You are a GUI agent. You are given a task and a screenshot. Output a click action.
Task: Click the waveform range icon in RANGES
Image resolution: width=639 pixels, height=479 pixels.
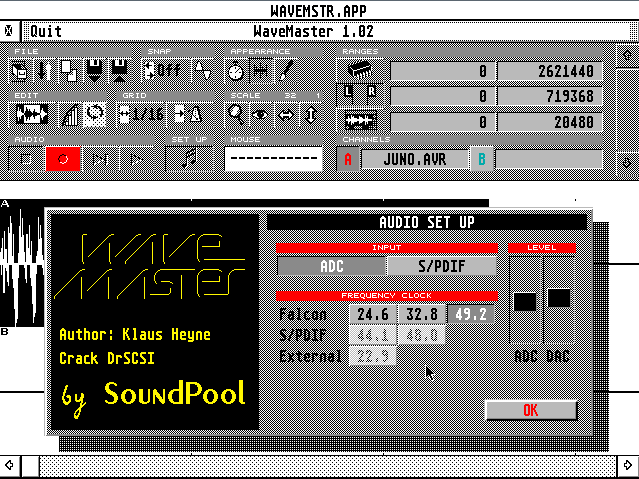tap(360, 121)
